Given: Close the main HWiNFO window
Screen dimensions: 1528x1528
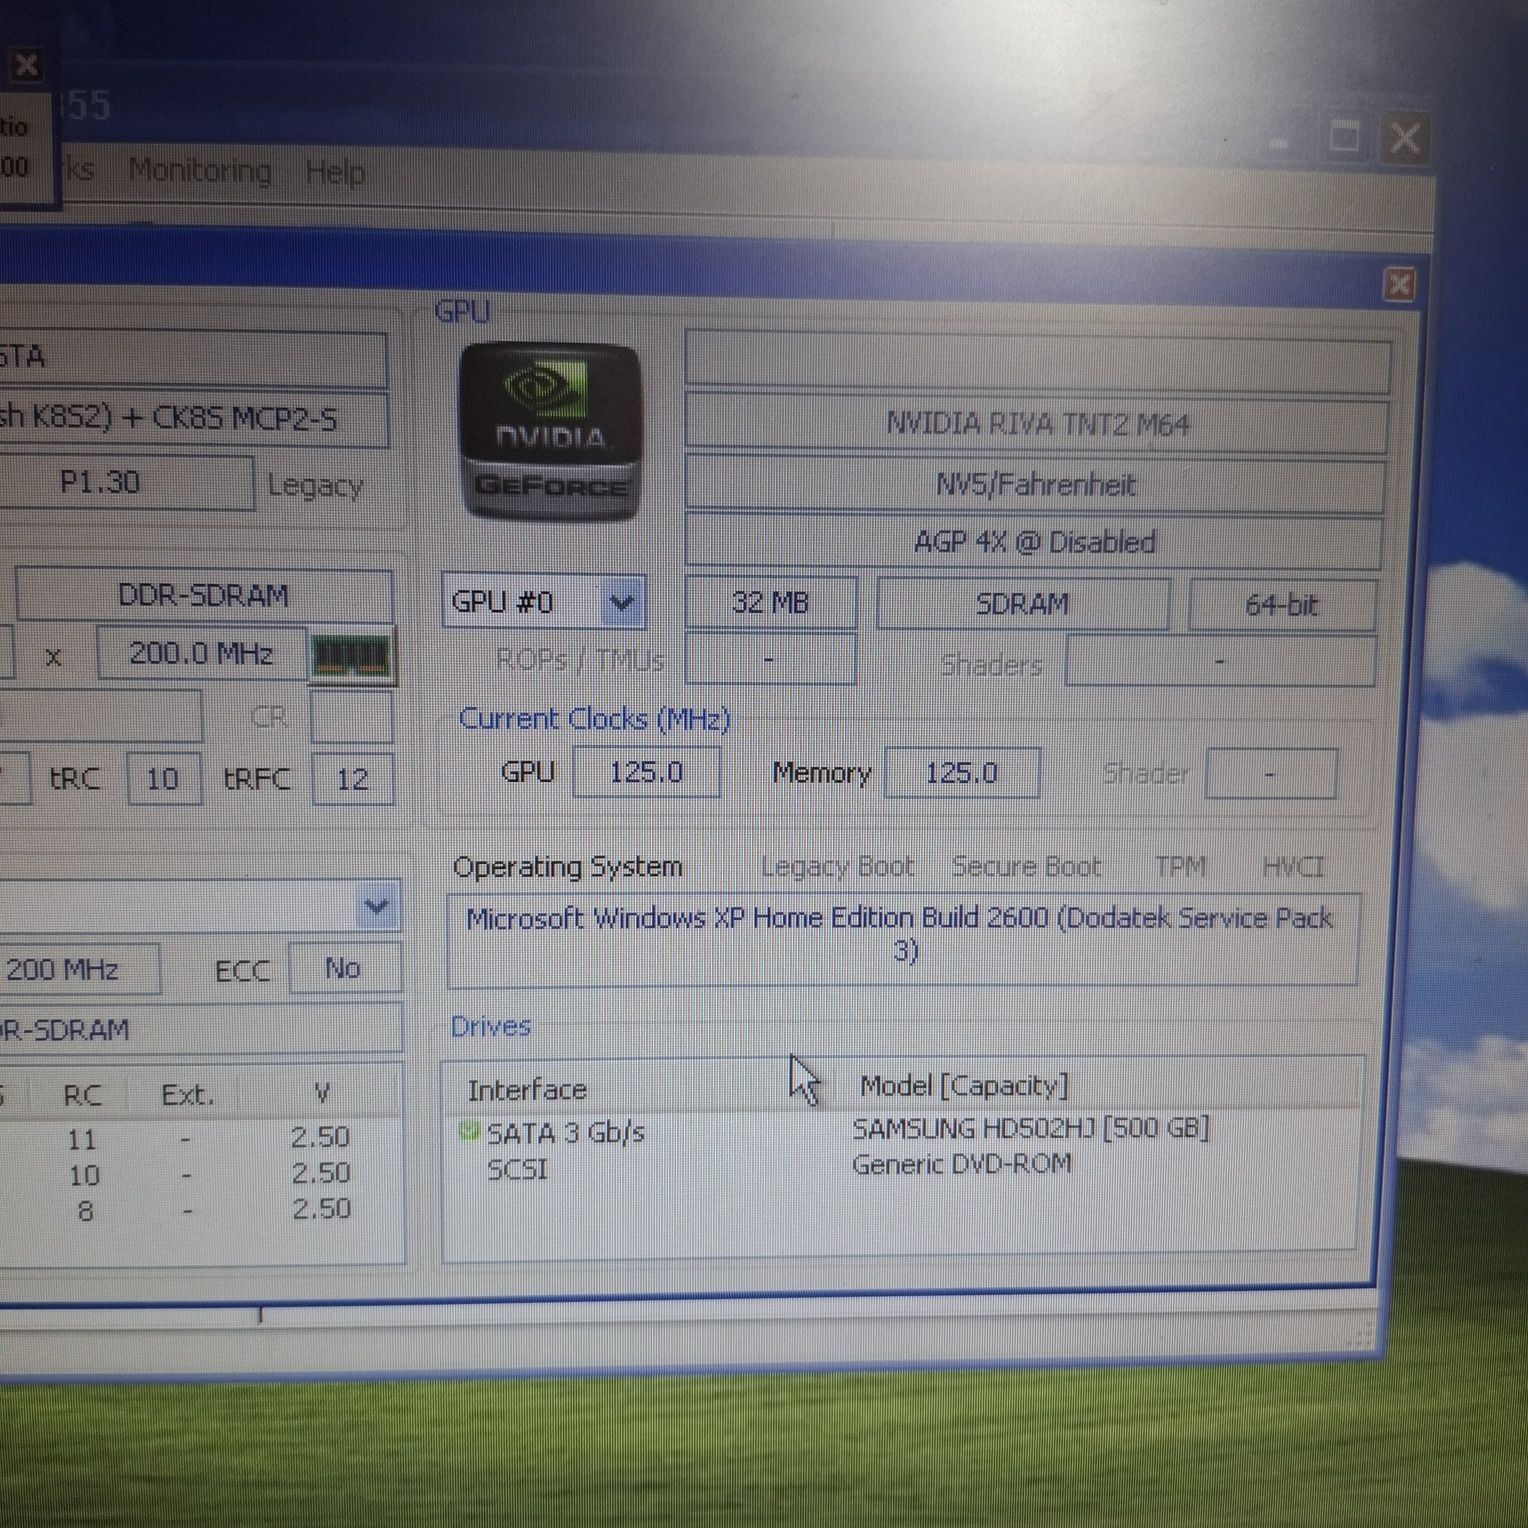Looking at the screenshot, I should 1404,137.
